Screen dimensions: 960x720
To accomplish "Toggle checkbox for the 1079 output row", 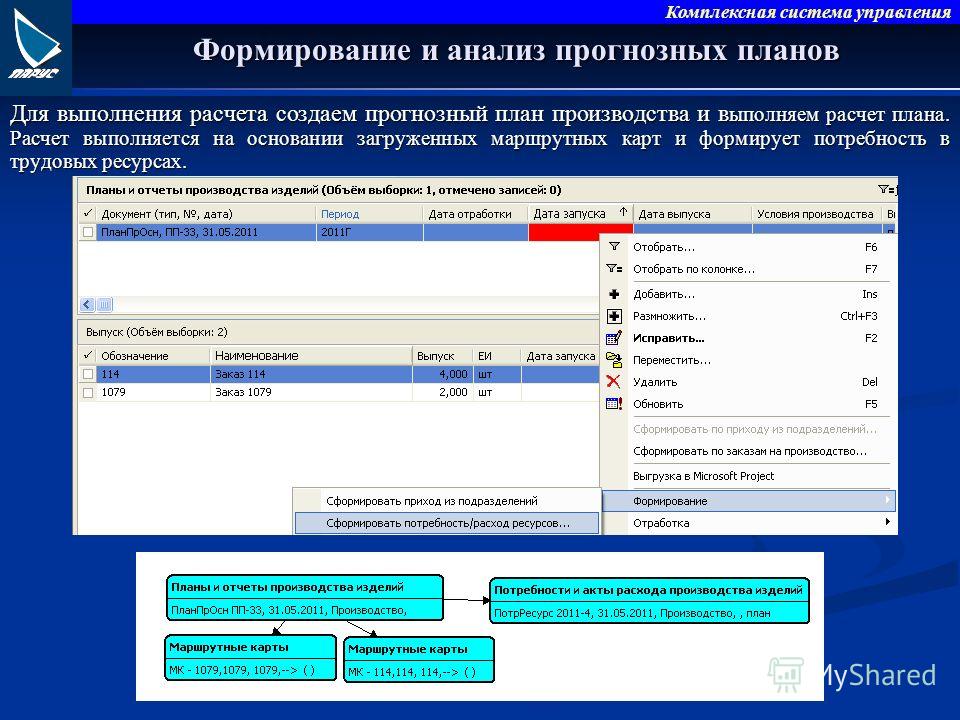I will [x=88, y=392].
